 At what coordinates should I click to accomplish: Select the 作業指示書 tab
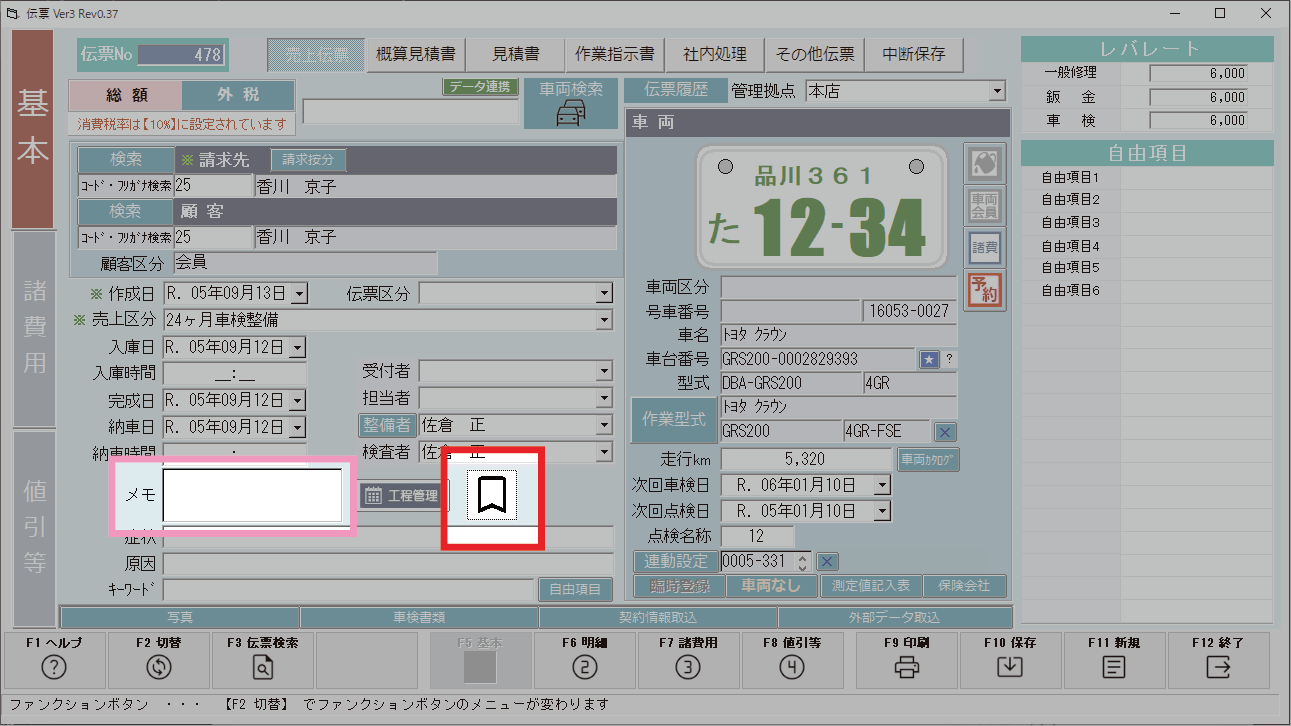[x=615, y=54]
